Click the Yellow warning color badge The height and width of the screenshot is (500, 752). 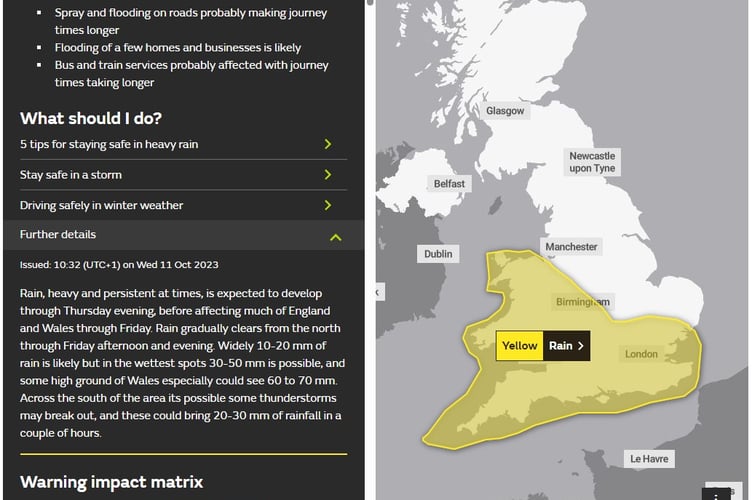coord(520,346)
